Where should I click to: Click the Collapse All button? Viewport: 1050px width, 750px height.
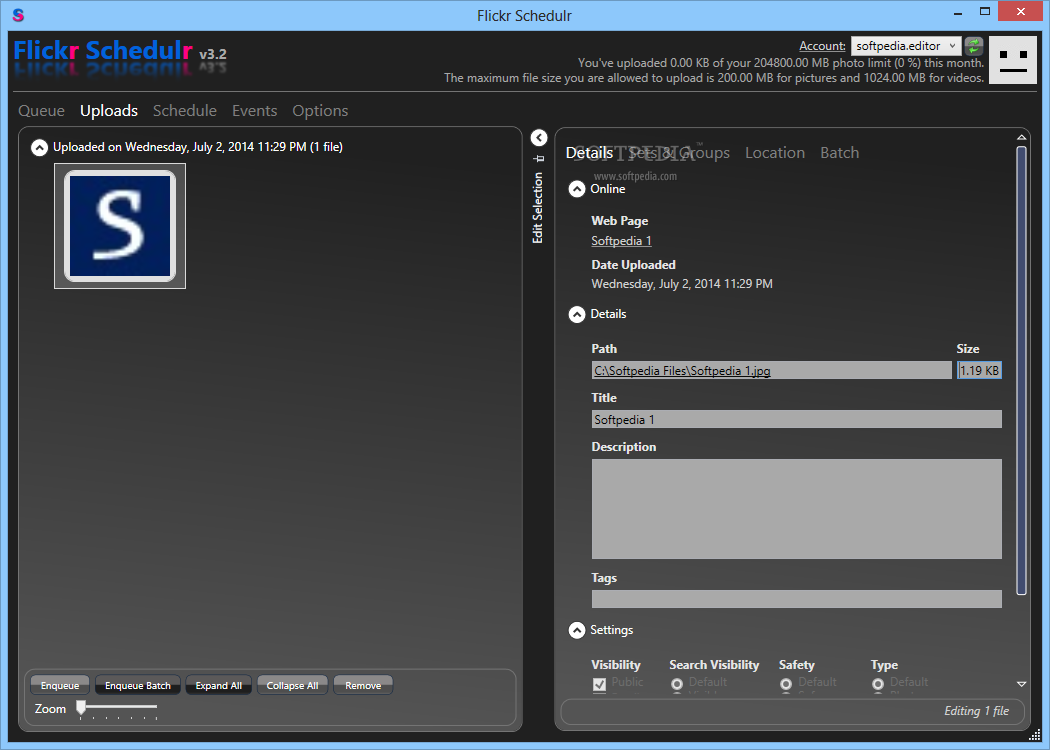[293, 685]
